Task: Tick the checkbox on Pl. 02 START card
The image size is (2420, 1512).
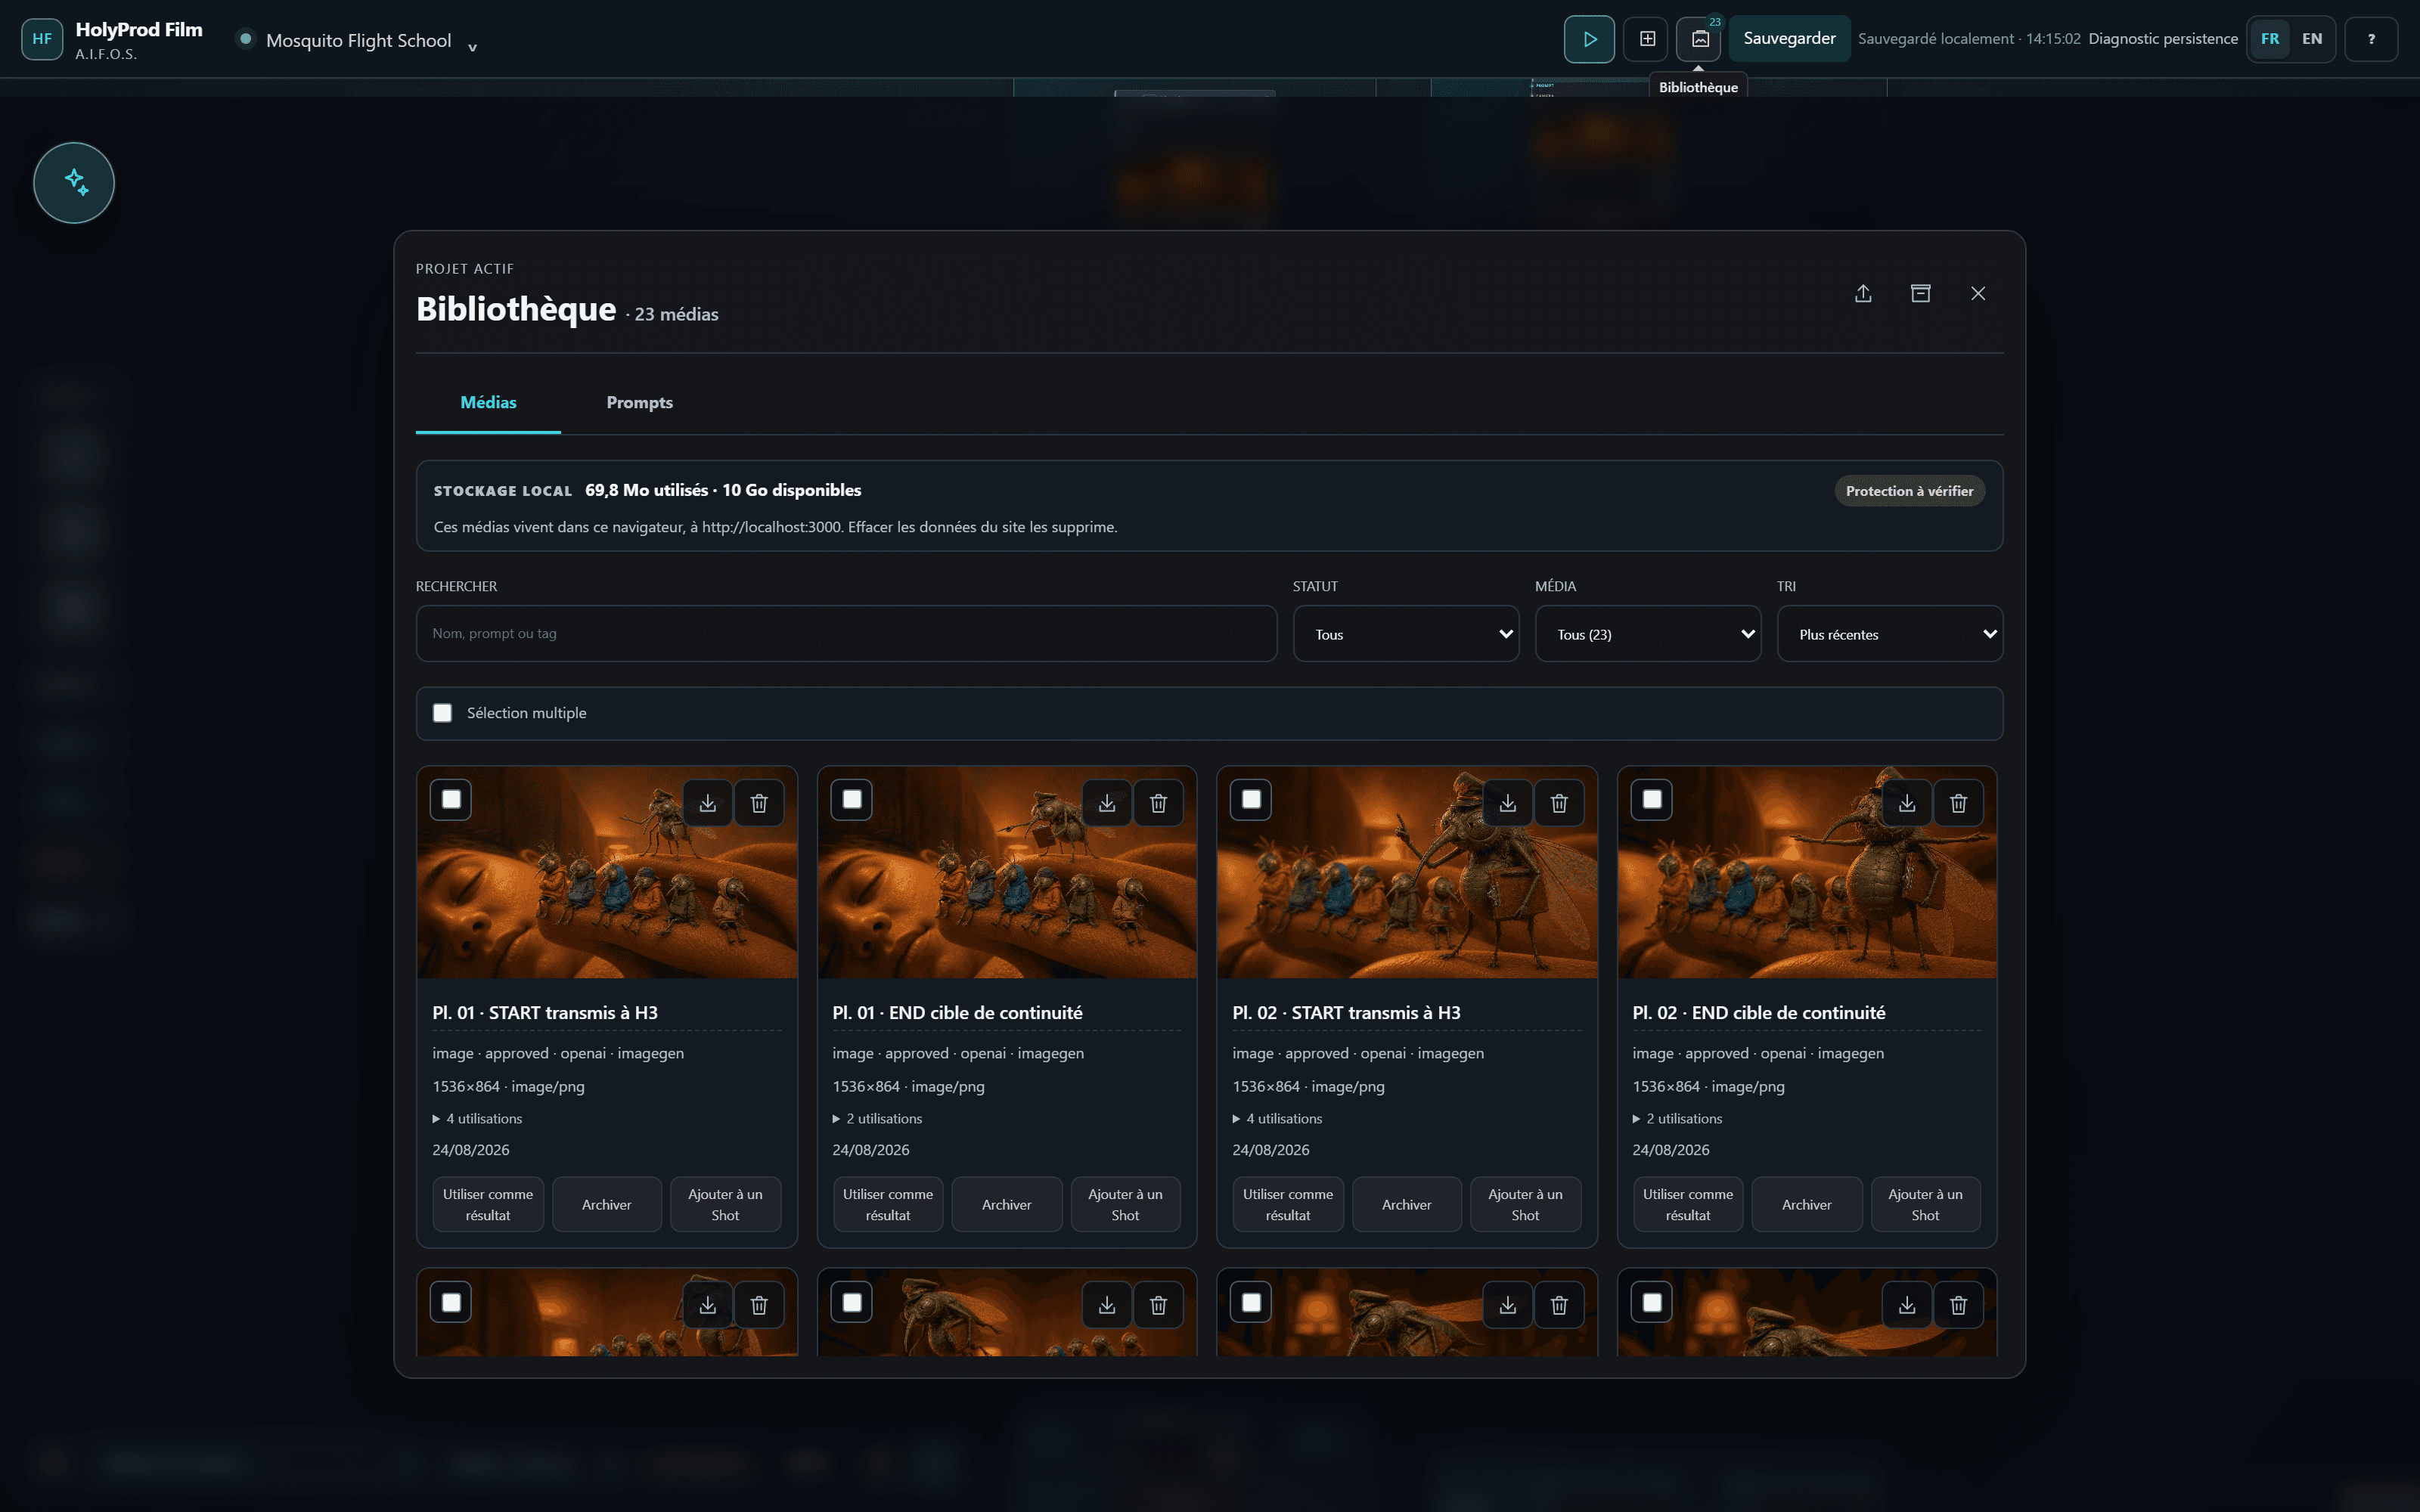Action: pos(1251,800)
